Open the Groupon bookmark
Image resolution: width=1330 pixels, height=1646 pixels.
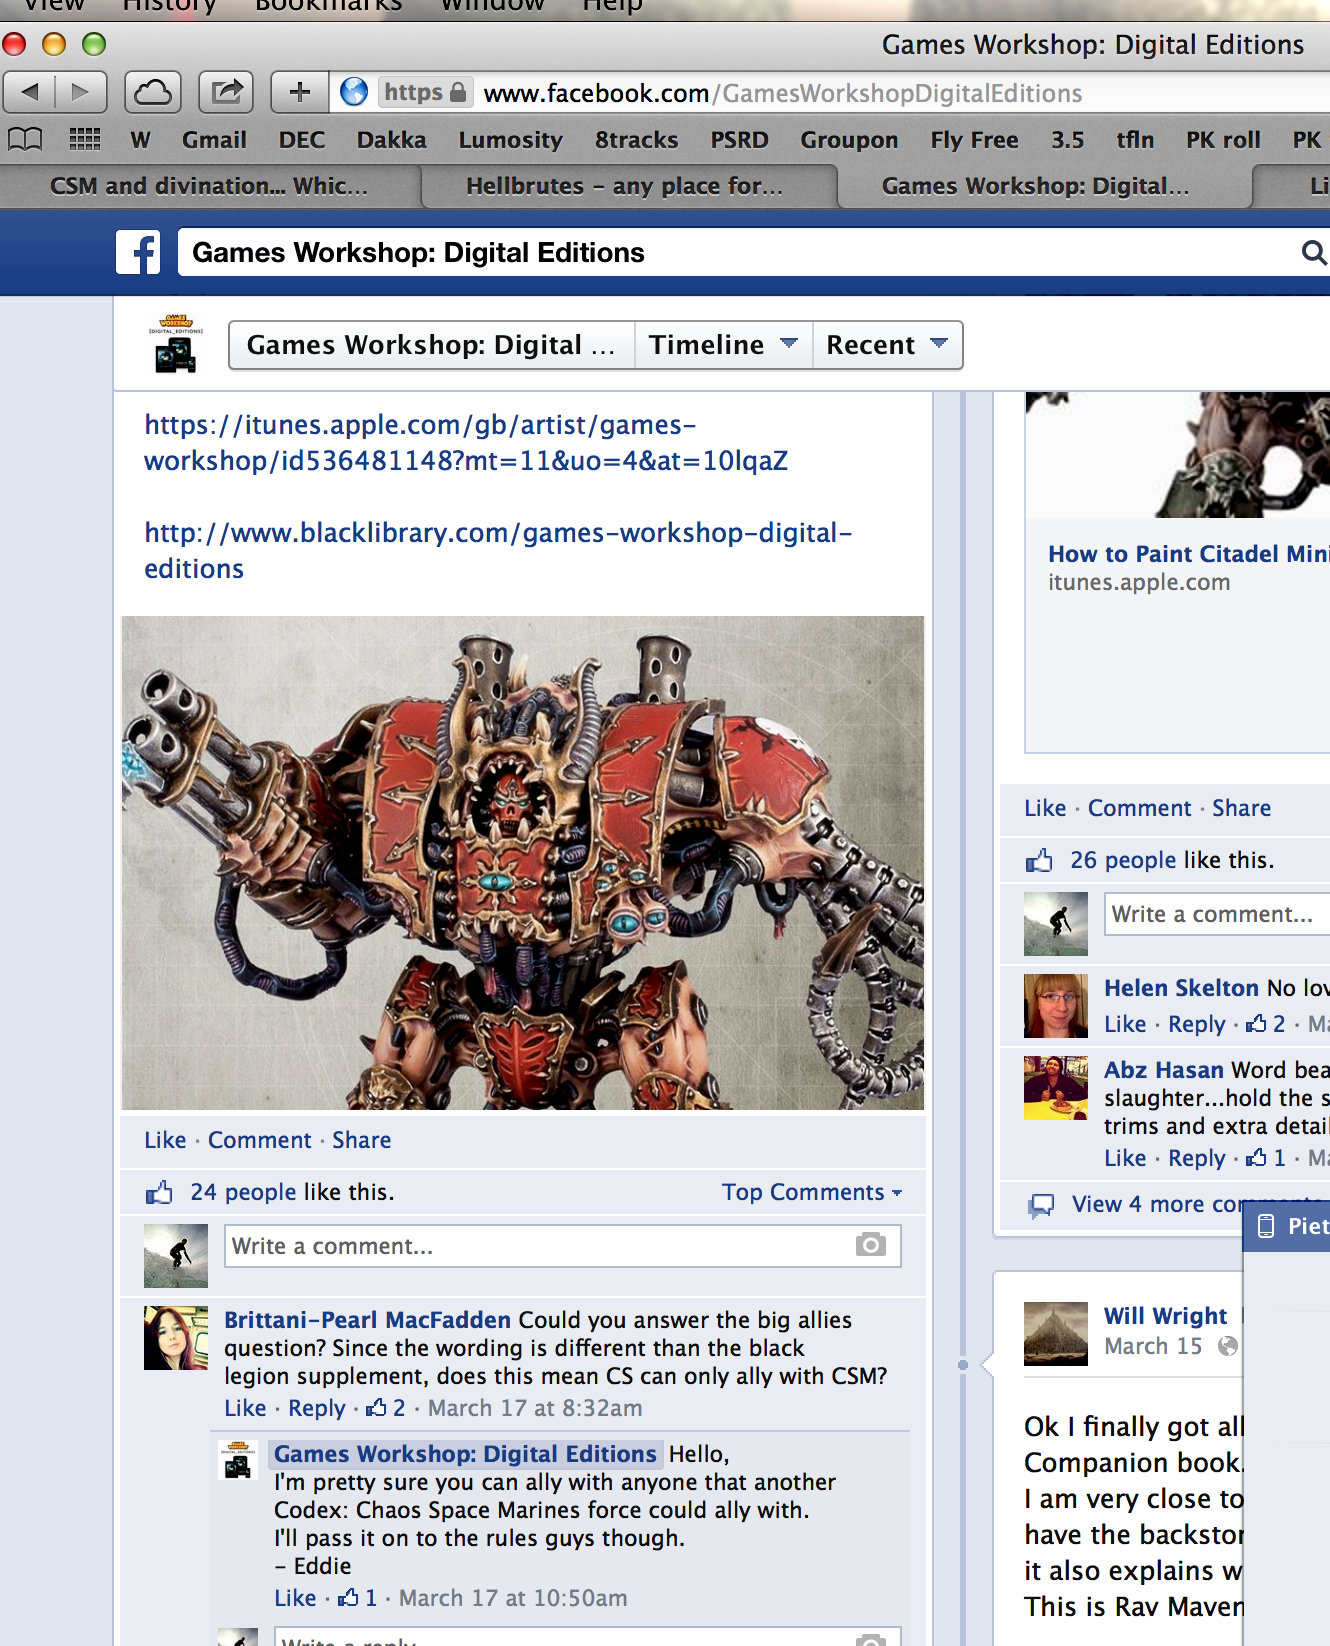[849, 140]
